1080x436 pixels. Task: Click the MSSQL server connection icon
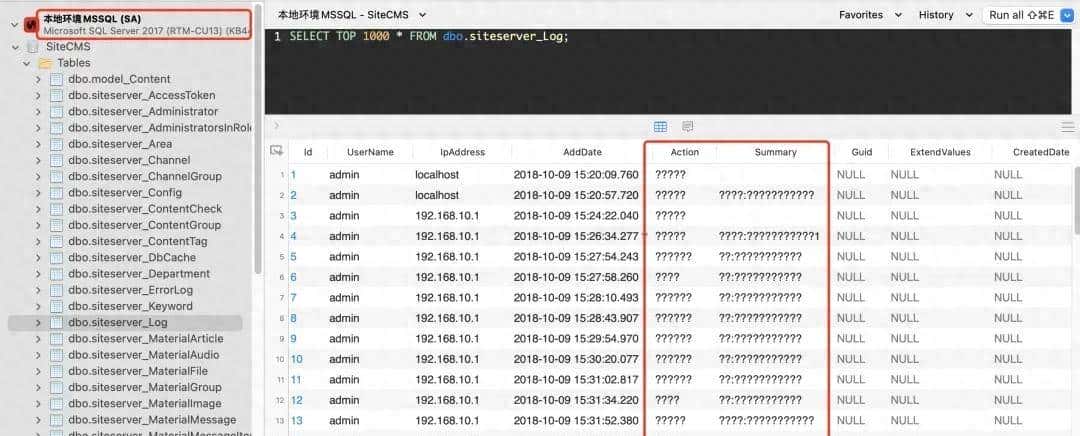(31, 25)
